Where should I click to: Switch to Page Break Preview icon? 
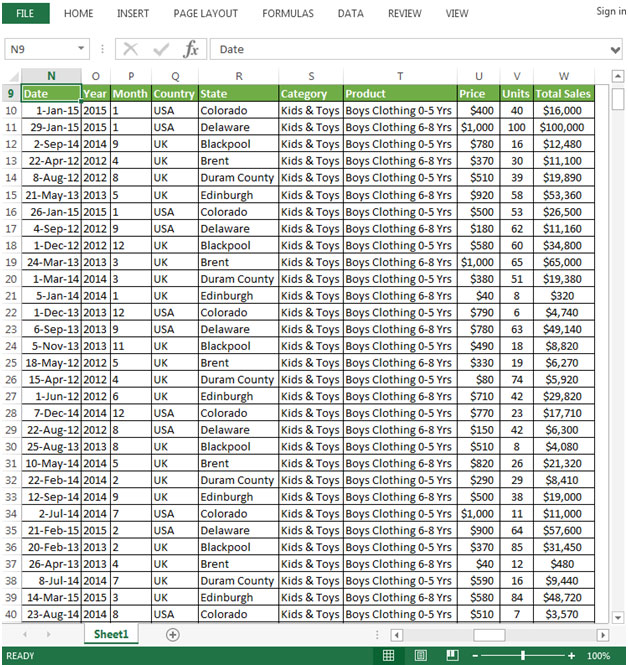[452, 656]
